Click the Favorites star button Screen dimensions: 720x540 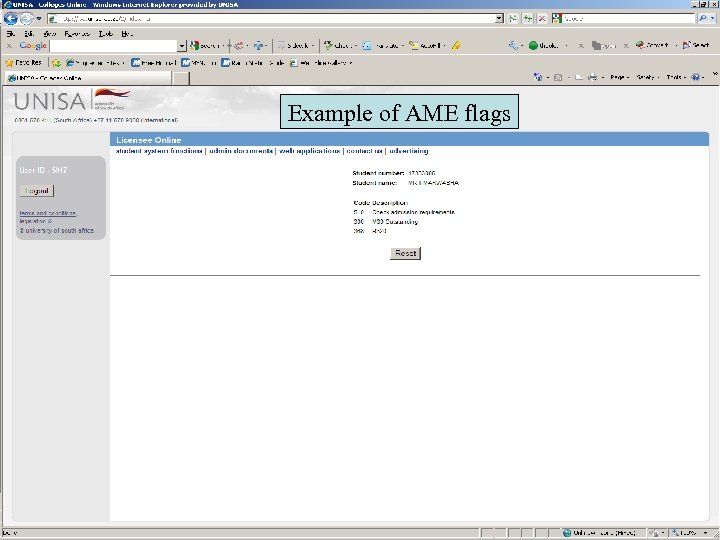23,63
